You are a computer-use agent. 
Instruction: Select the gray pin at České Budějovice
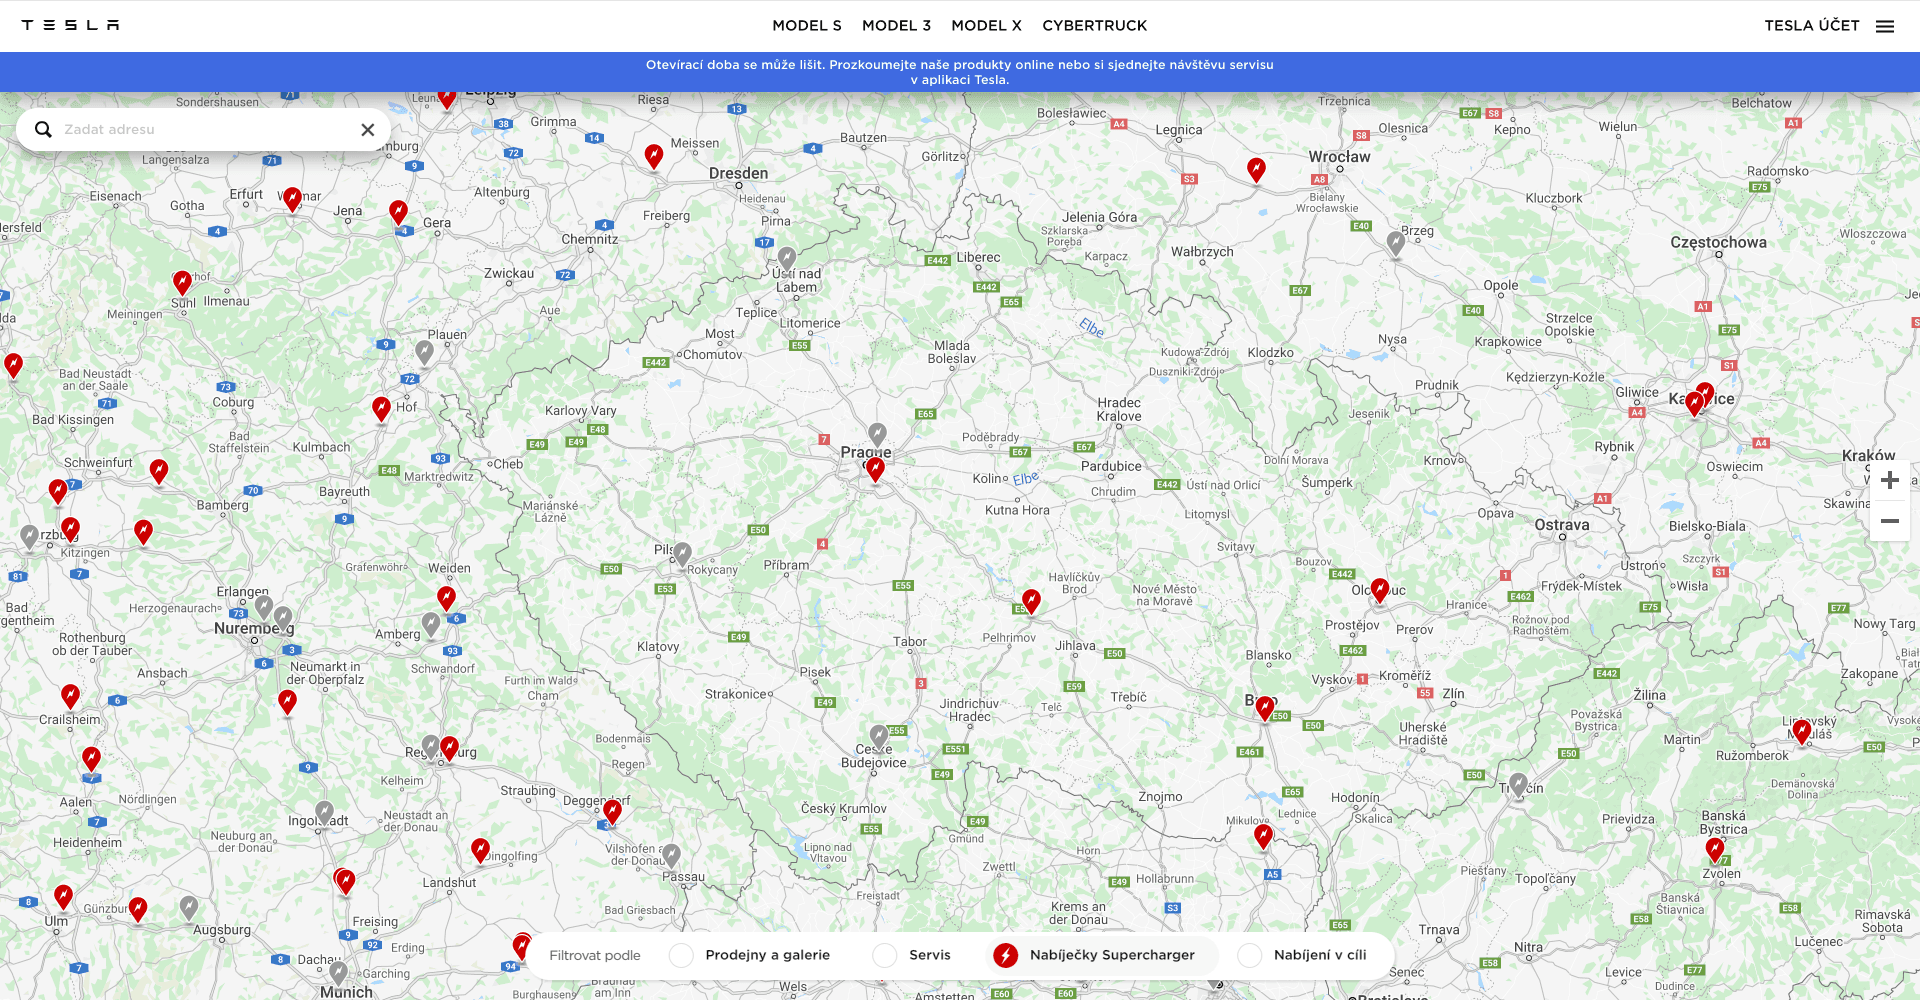[878, 737]
